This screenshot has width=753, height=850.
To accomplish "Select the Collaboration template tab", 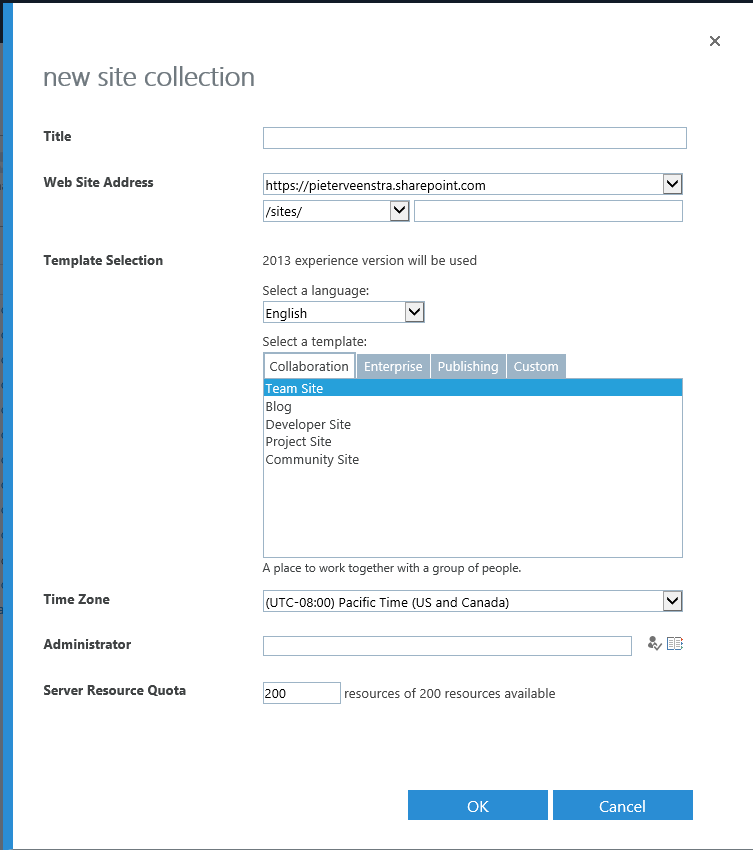I will coord(309,366).
